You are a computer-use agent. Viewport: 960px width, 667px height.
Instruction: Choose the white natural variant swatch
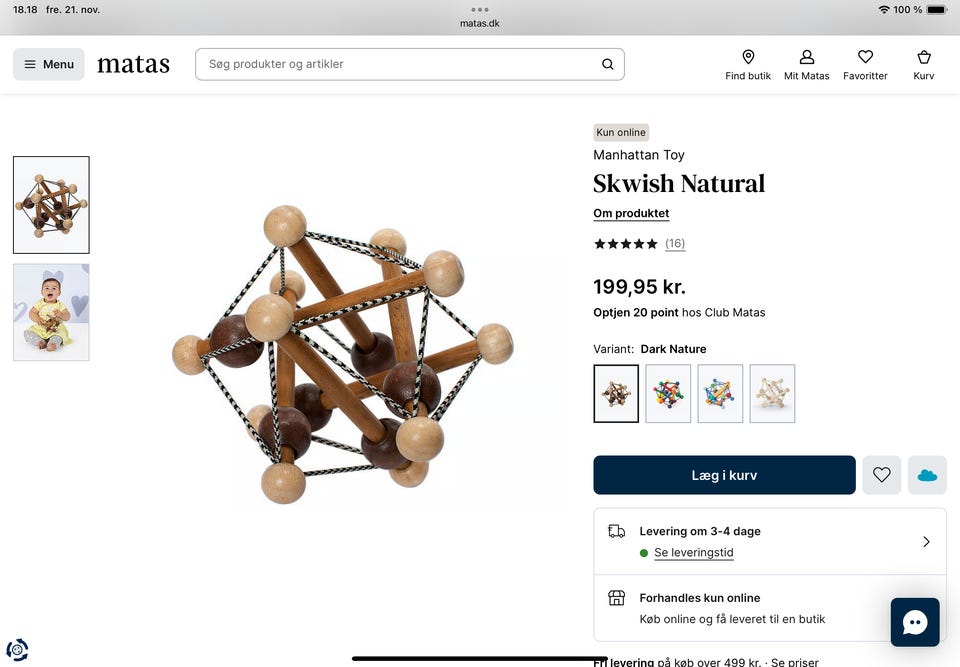point(772,394)
